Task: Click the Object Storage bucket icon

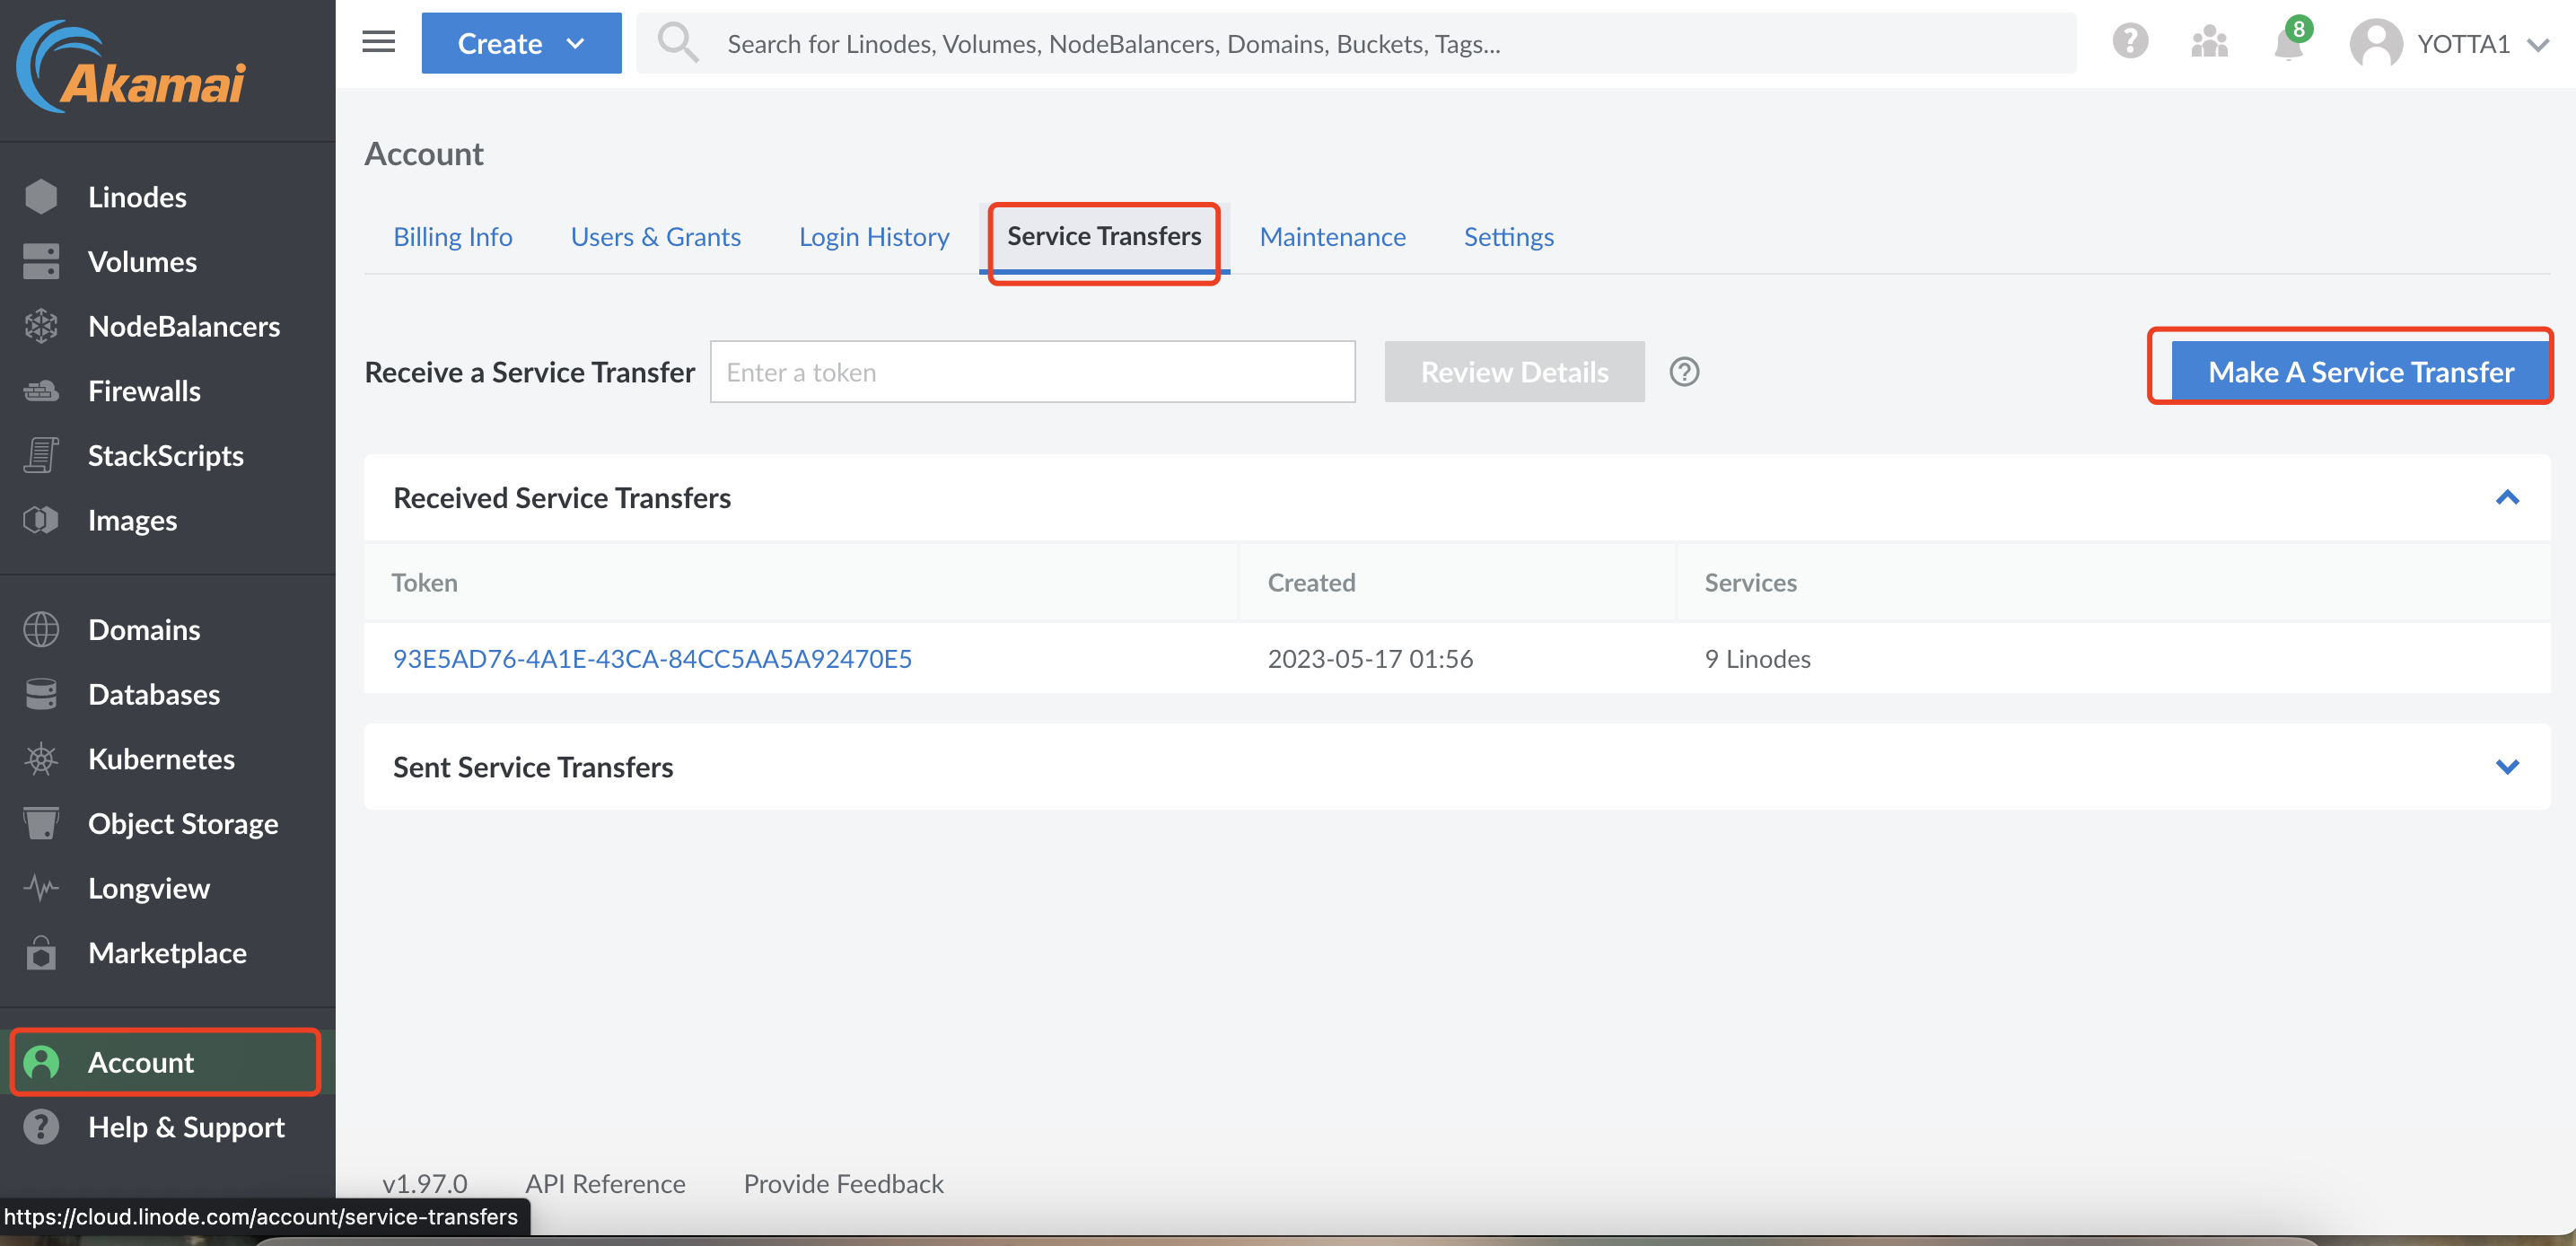Action: coord(41,824)
